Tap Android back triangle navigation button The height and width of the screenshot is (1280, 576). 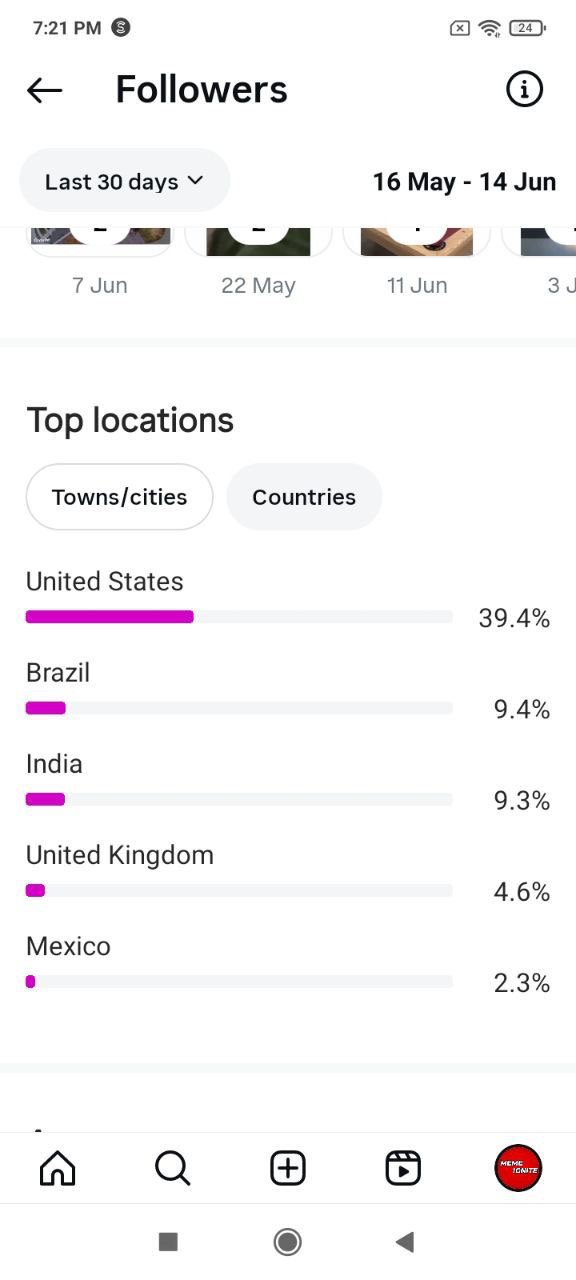pos(404,1242)
